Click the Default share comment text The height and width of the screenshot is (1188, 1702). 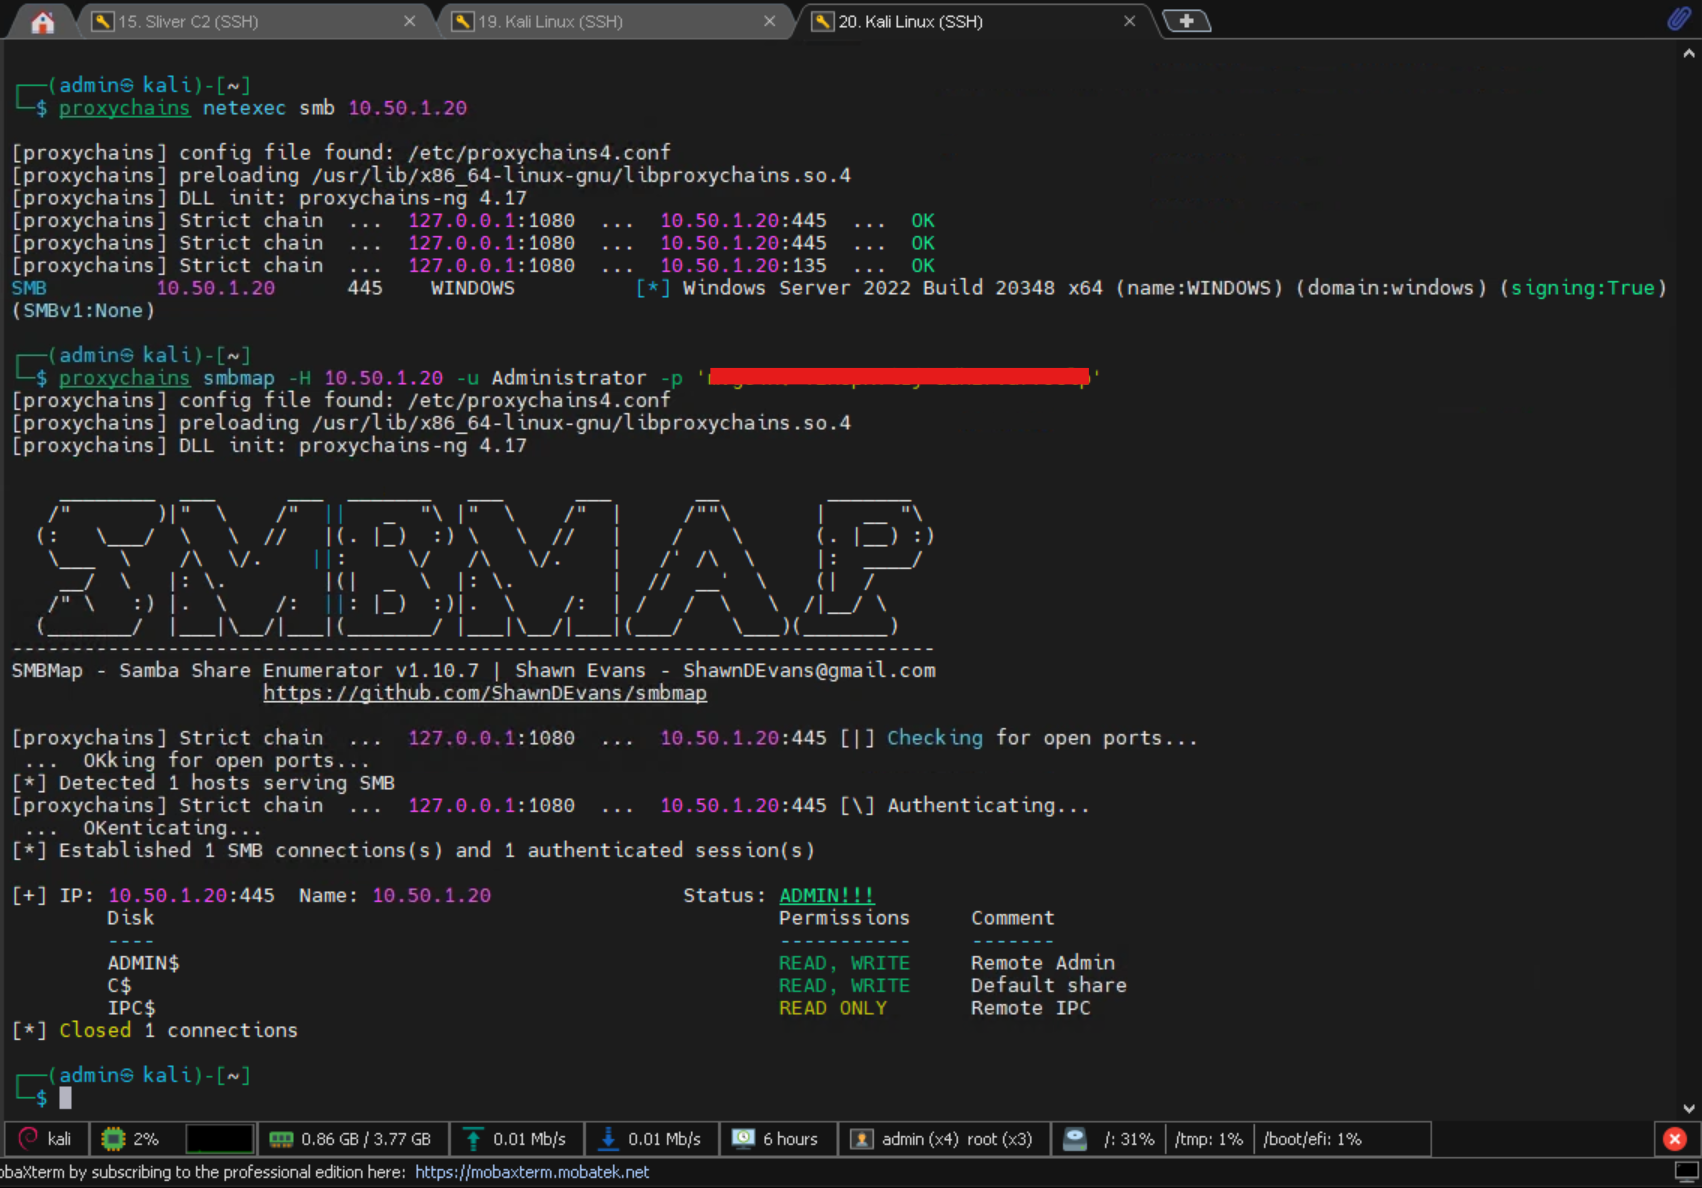point(1049,985)
